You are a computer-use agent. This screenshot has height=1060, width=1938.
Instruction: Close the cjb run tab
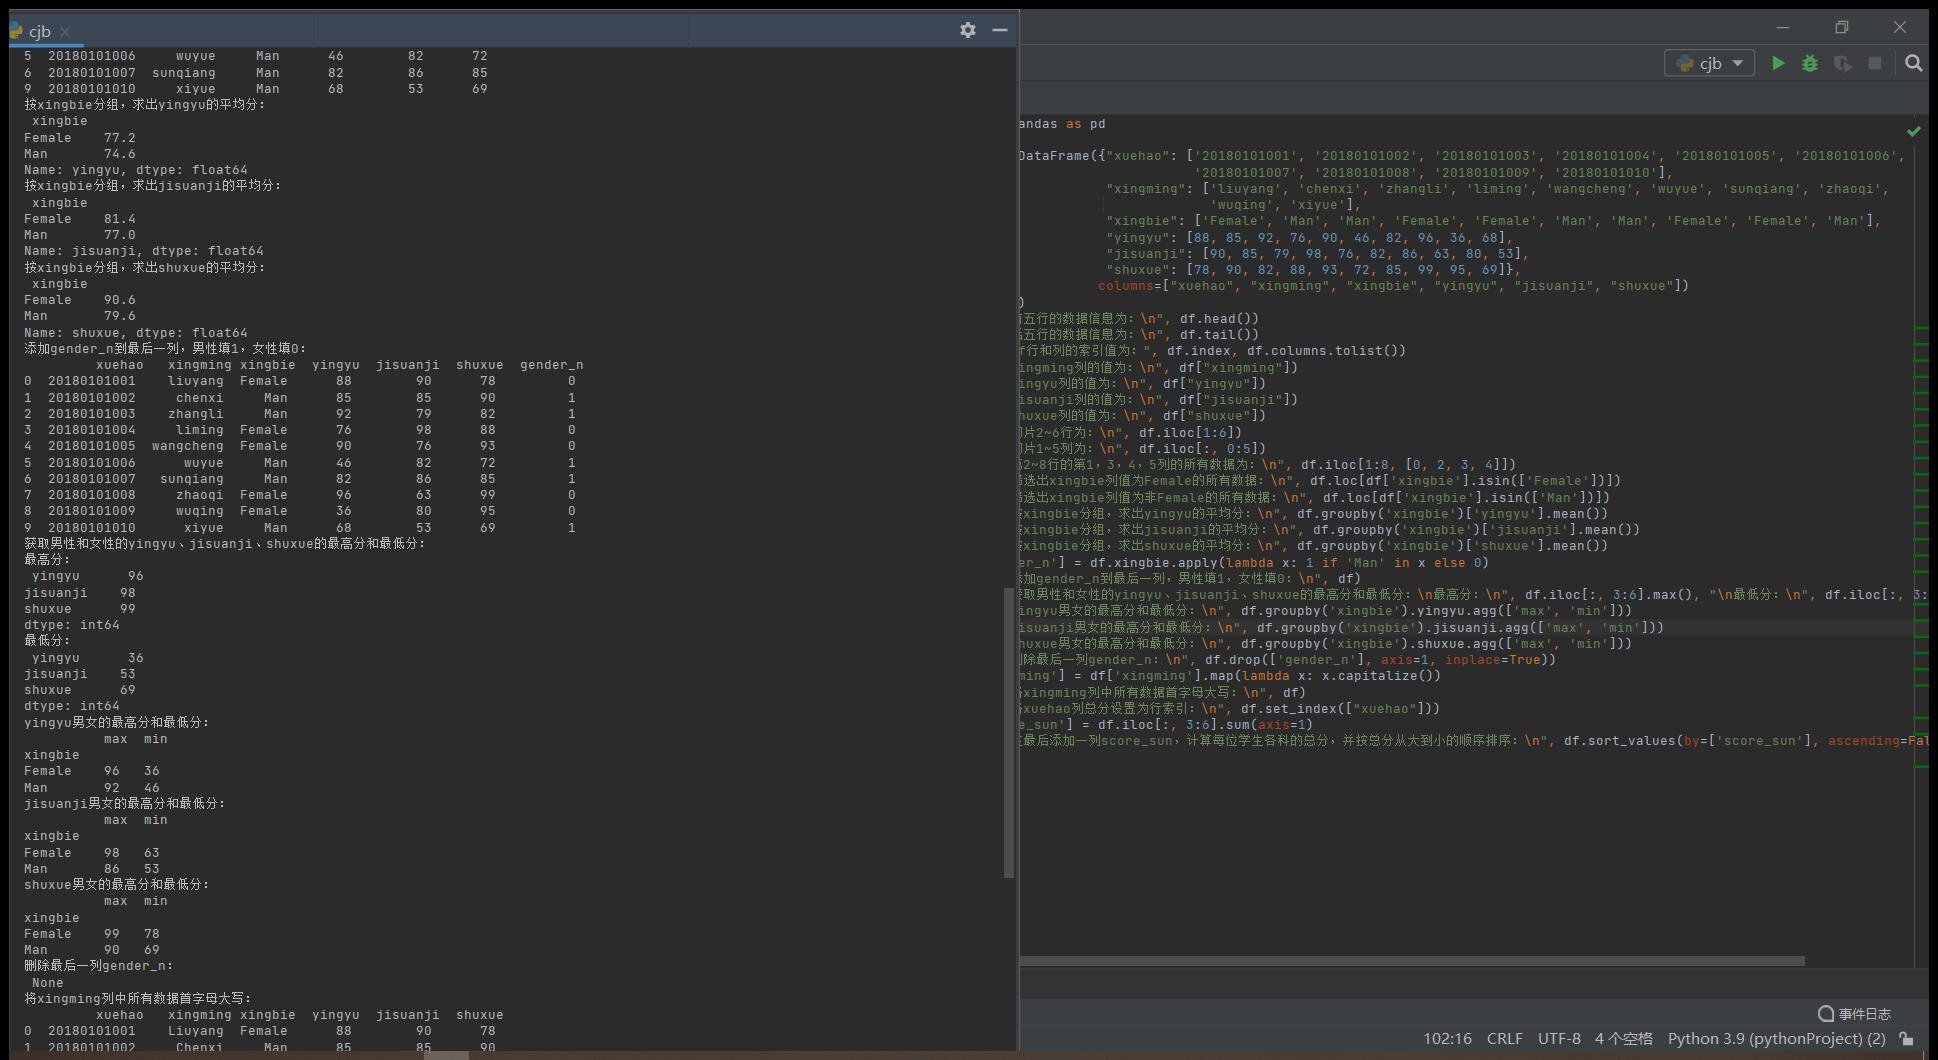(x=65, y=32)
